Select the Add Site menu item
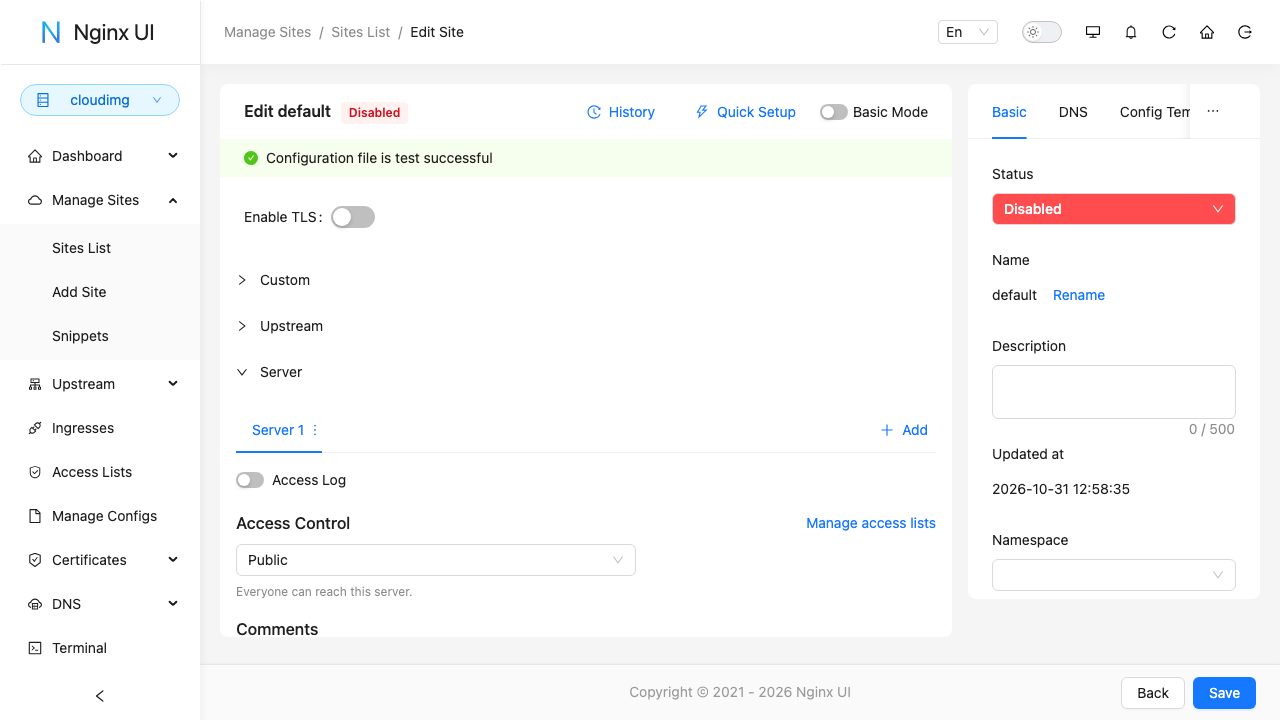Image resolution: width=1280 pixels, height=720 pixels. [x=100, y=292]
